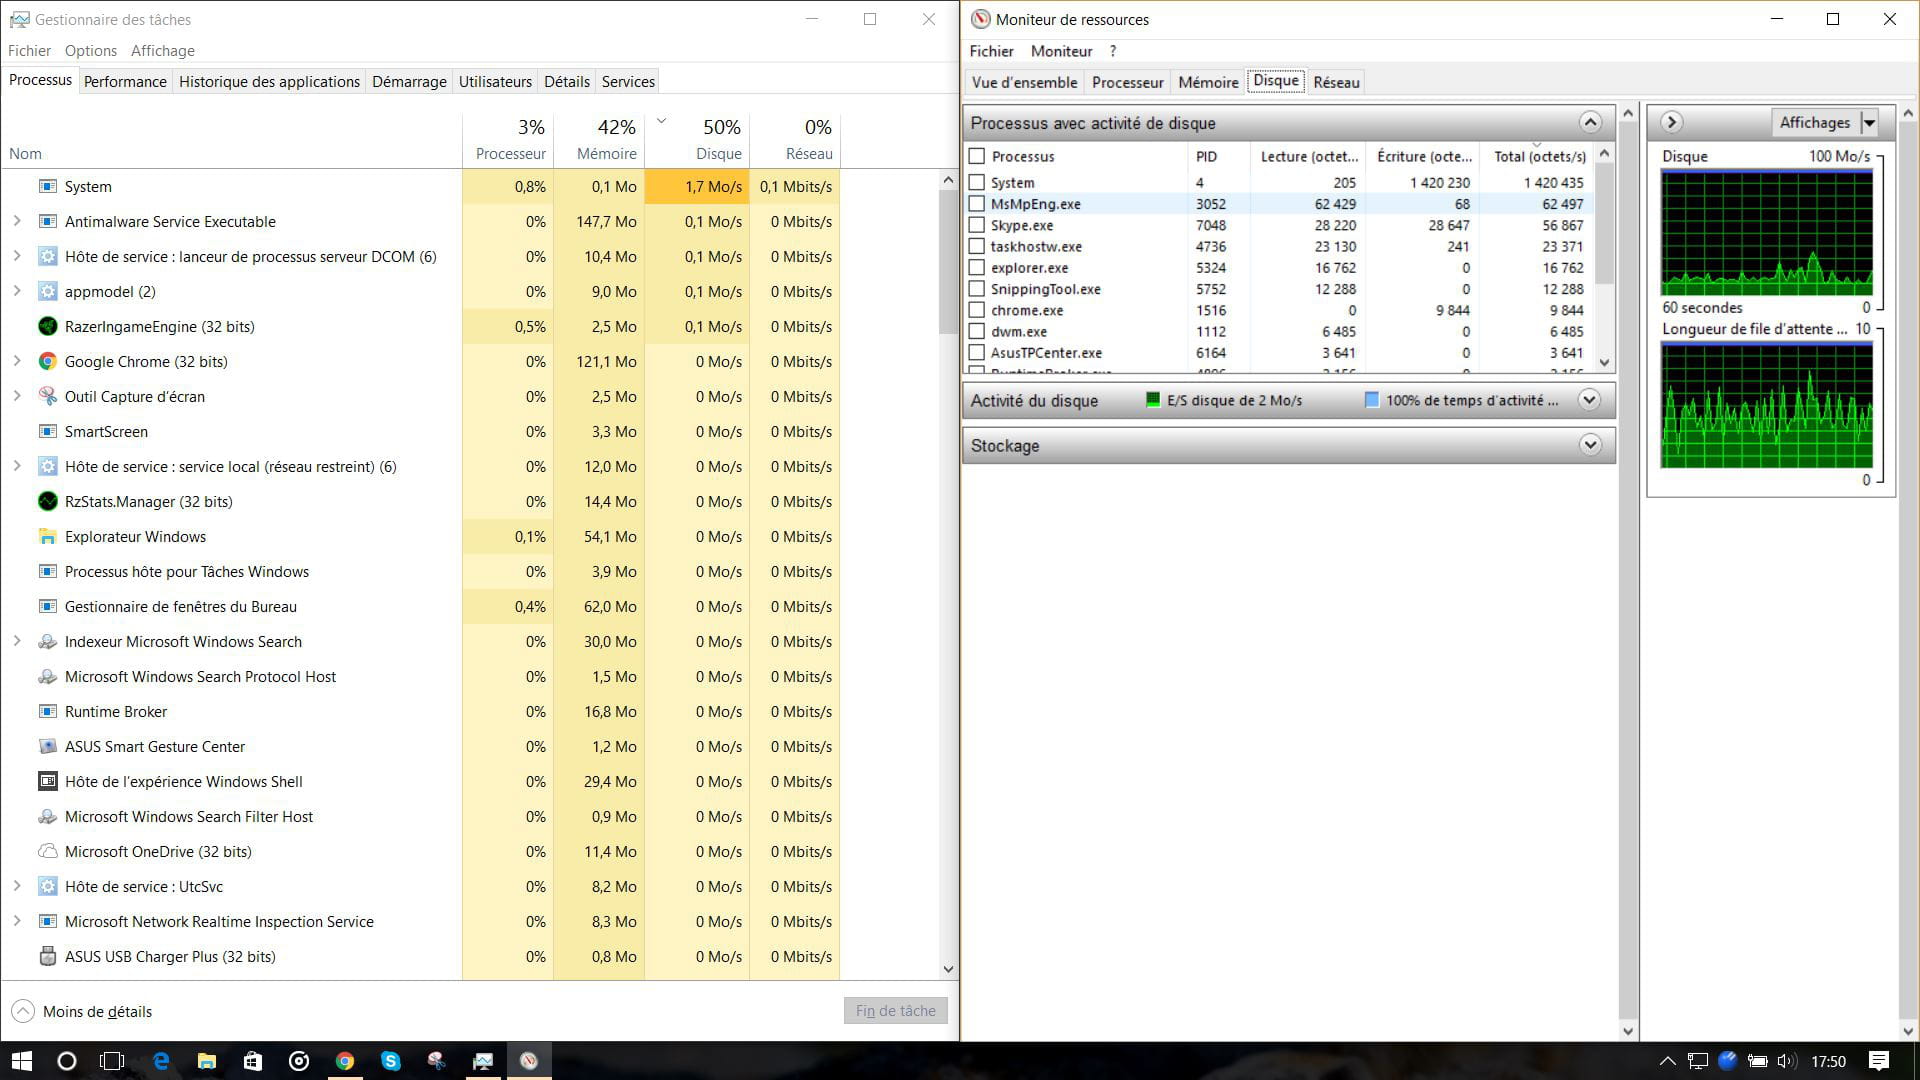This screenshot has width=1920, height=1080.
Task: Open the notification center icon in tray
Action: pos(1878,1061)
